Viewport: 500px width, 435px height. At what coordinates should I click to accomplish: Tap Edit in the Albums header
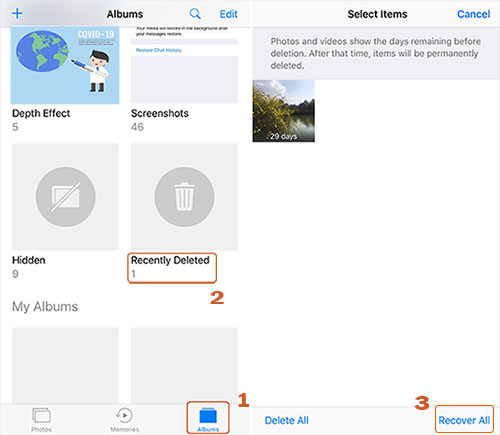[x=228, y=14]
